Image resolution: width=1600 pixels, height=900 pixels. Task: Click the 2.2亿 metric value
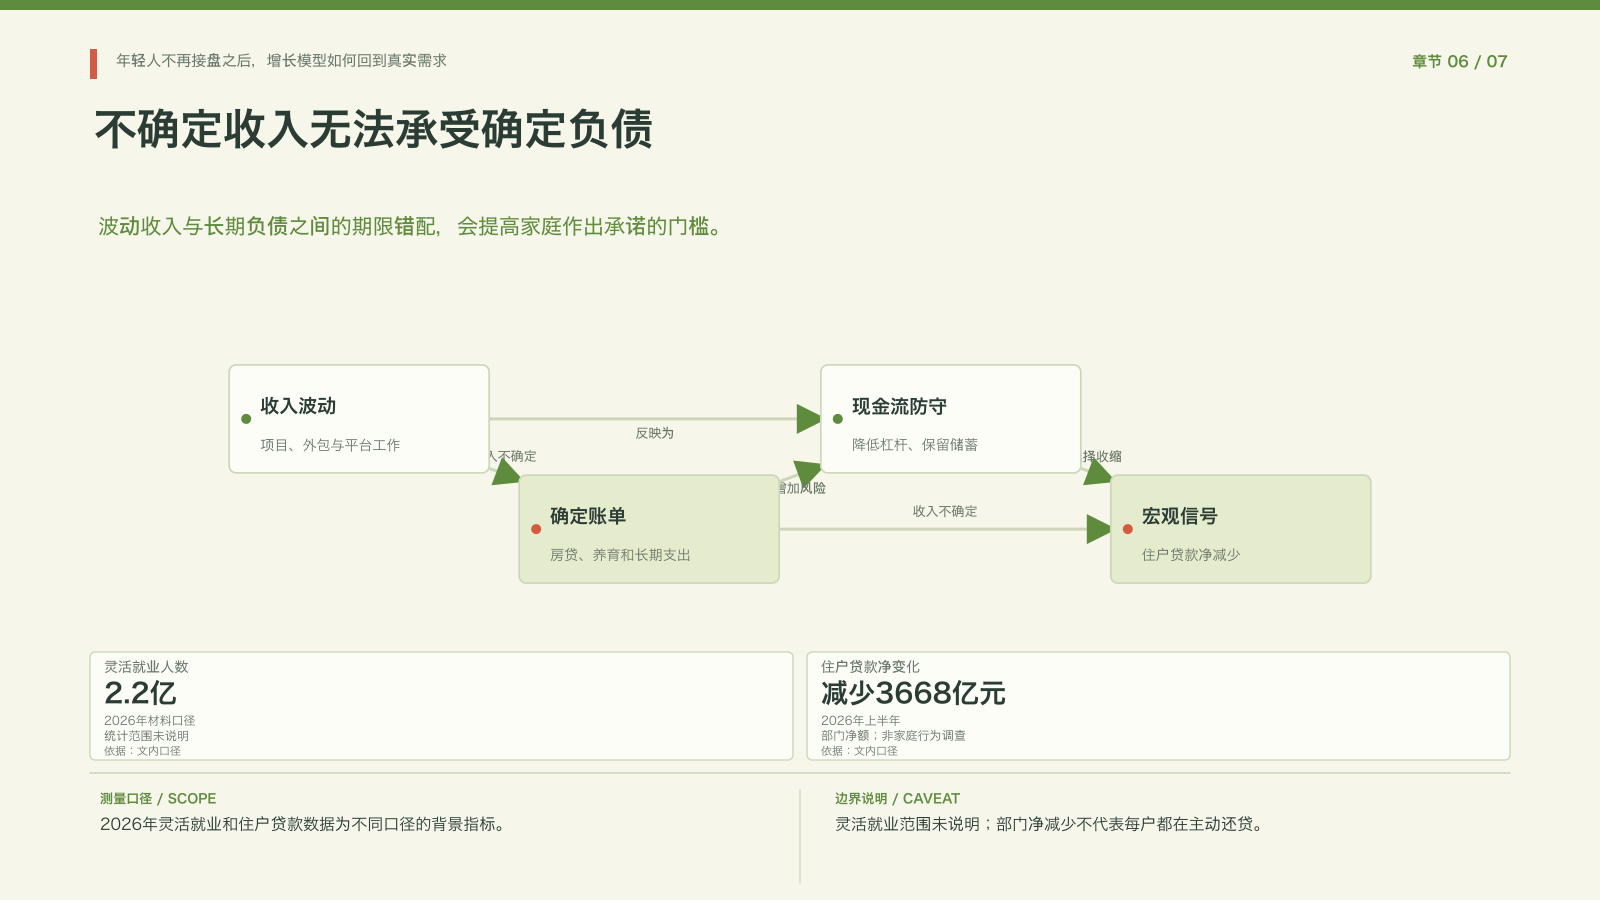pyautogui.click(x=141, y=693)
